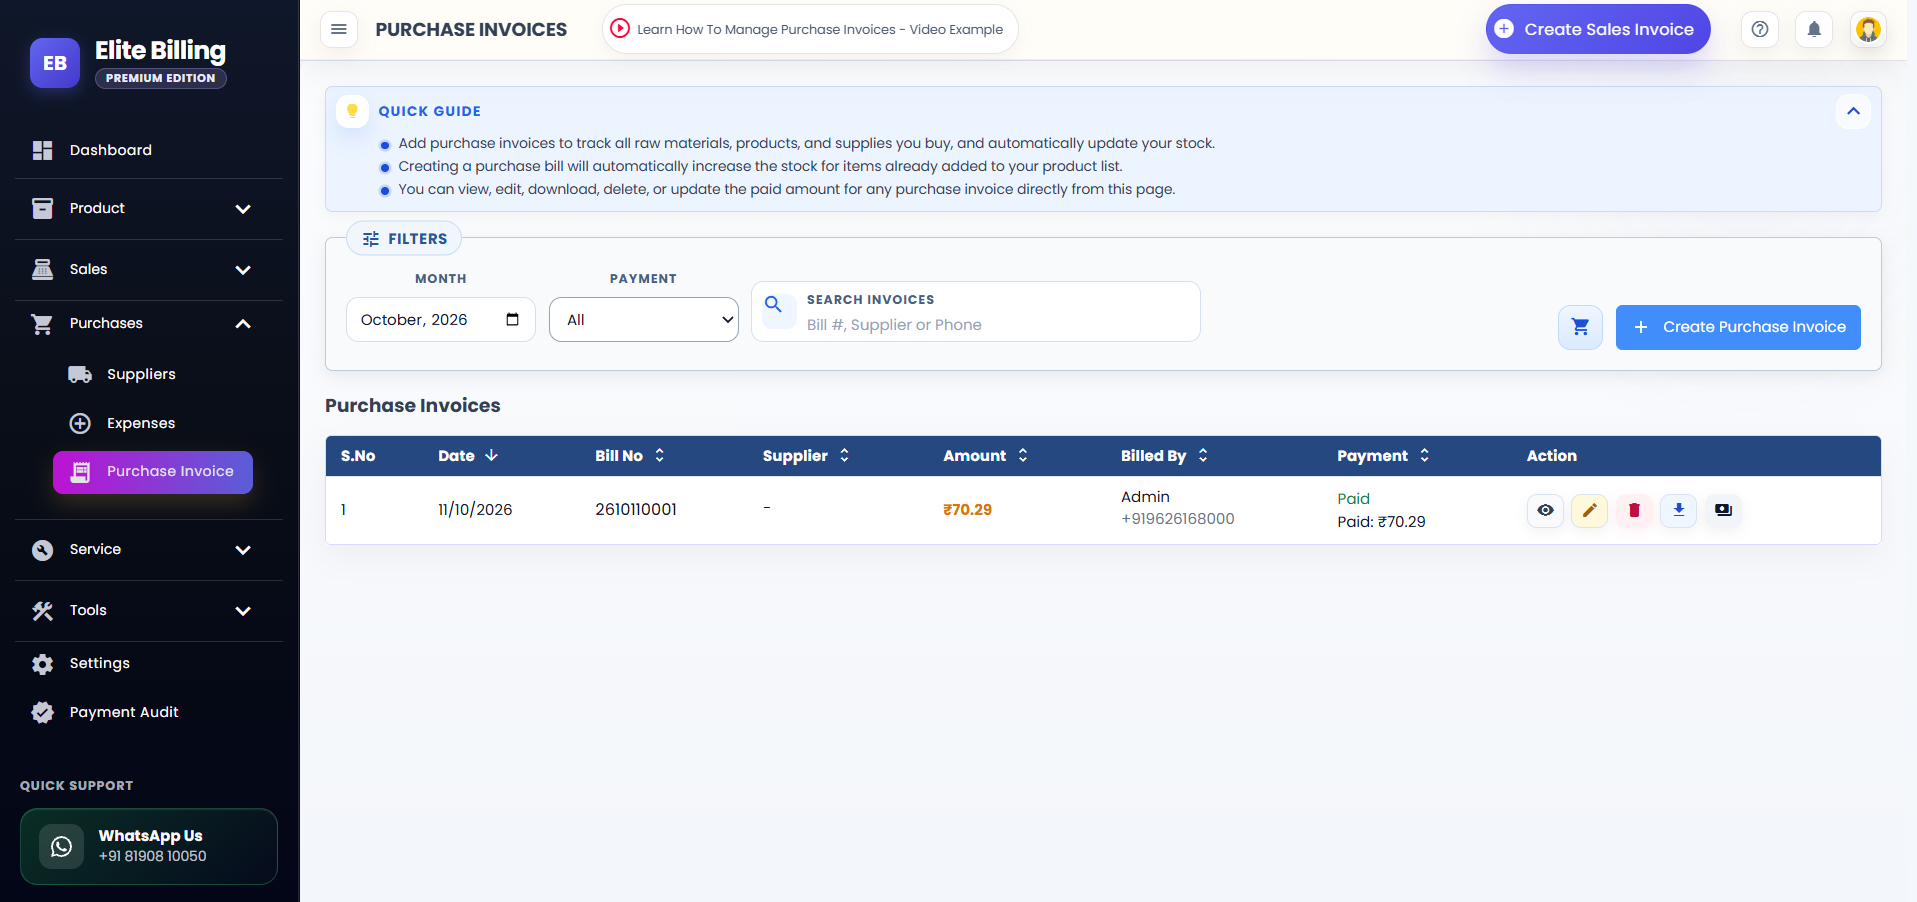Image resolution: width=1917 pixels, height=902 pixels.
Task: Sort by Date column
Action: pos(467,456)
